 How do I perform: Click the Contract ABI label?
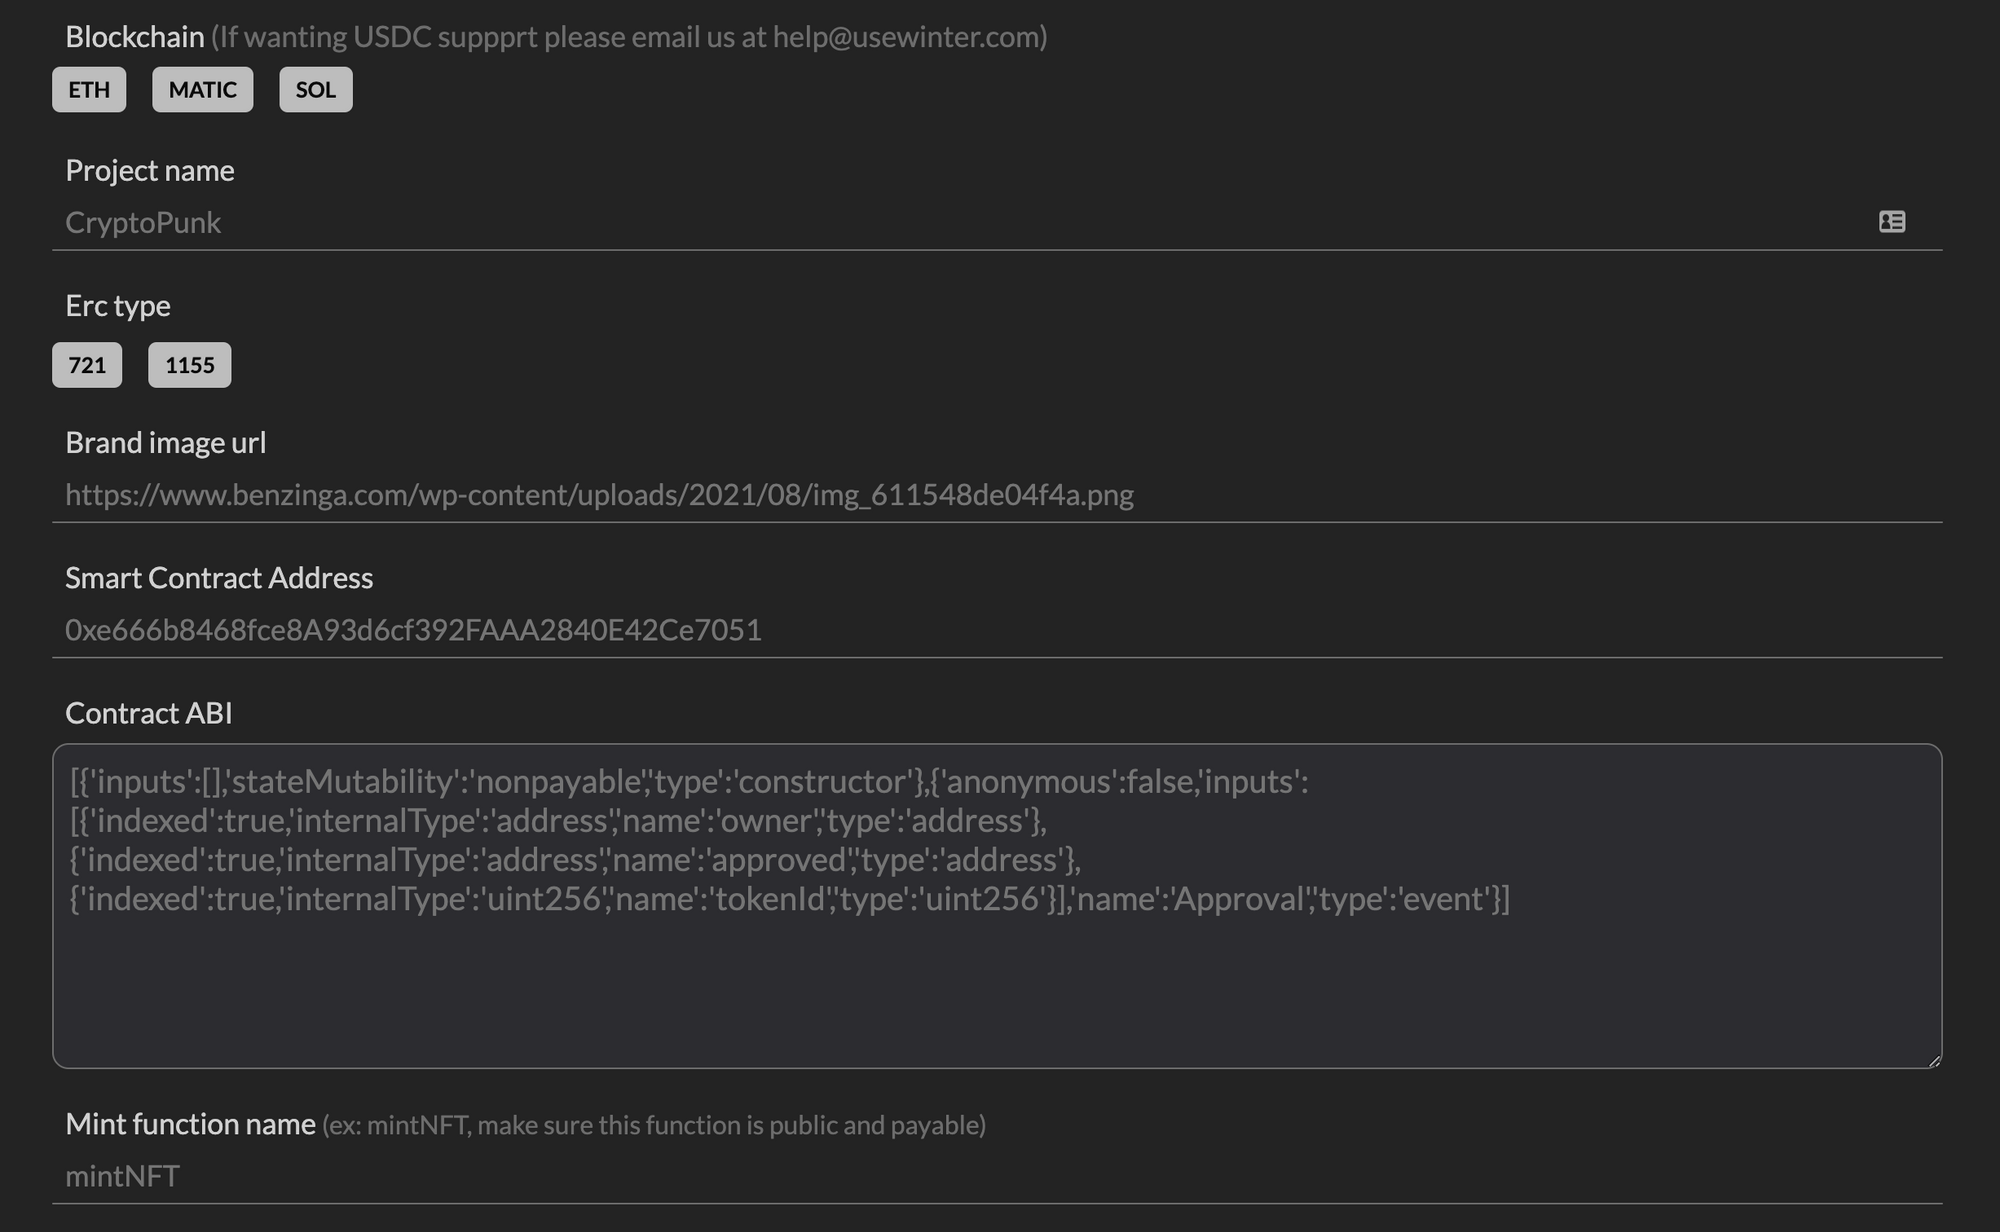[x=149, y=713]
